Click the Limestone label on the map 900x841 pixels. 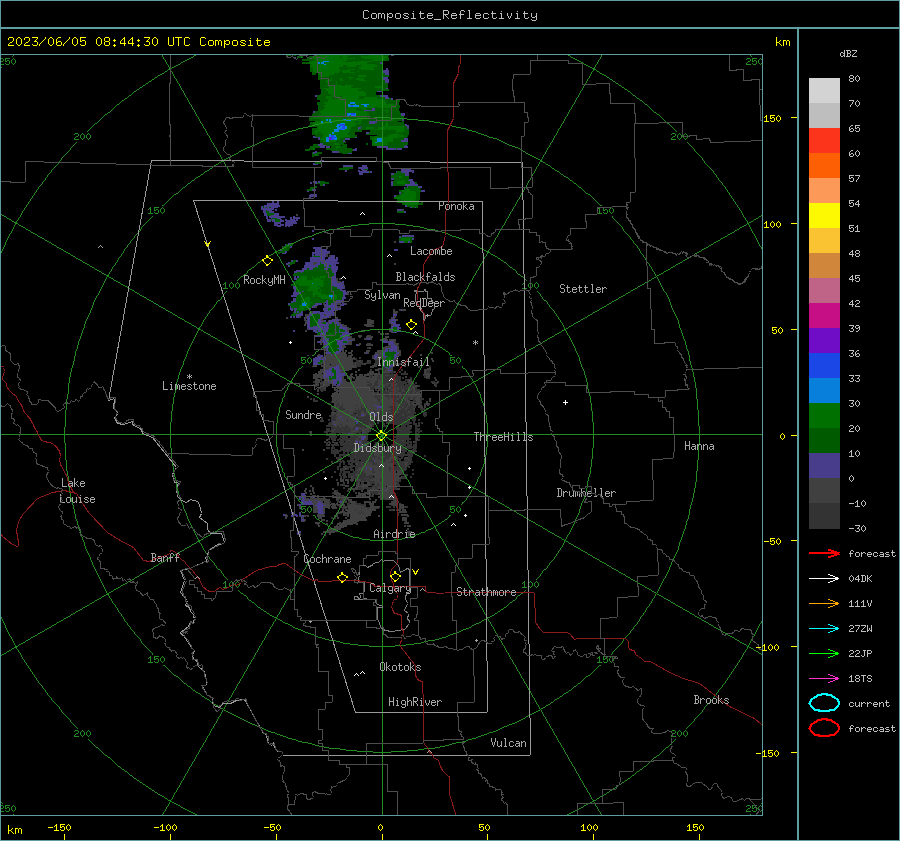[189, 386]
